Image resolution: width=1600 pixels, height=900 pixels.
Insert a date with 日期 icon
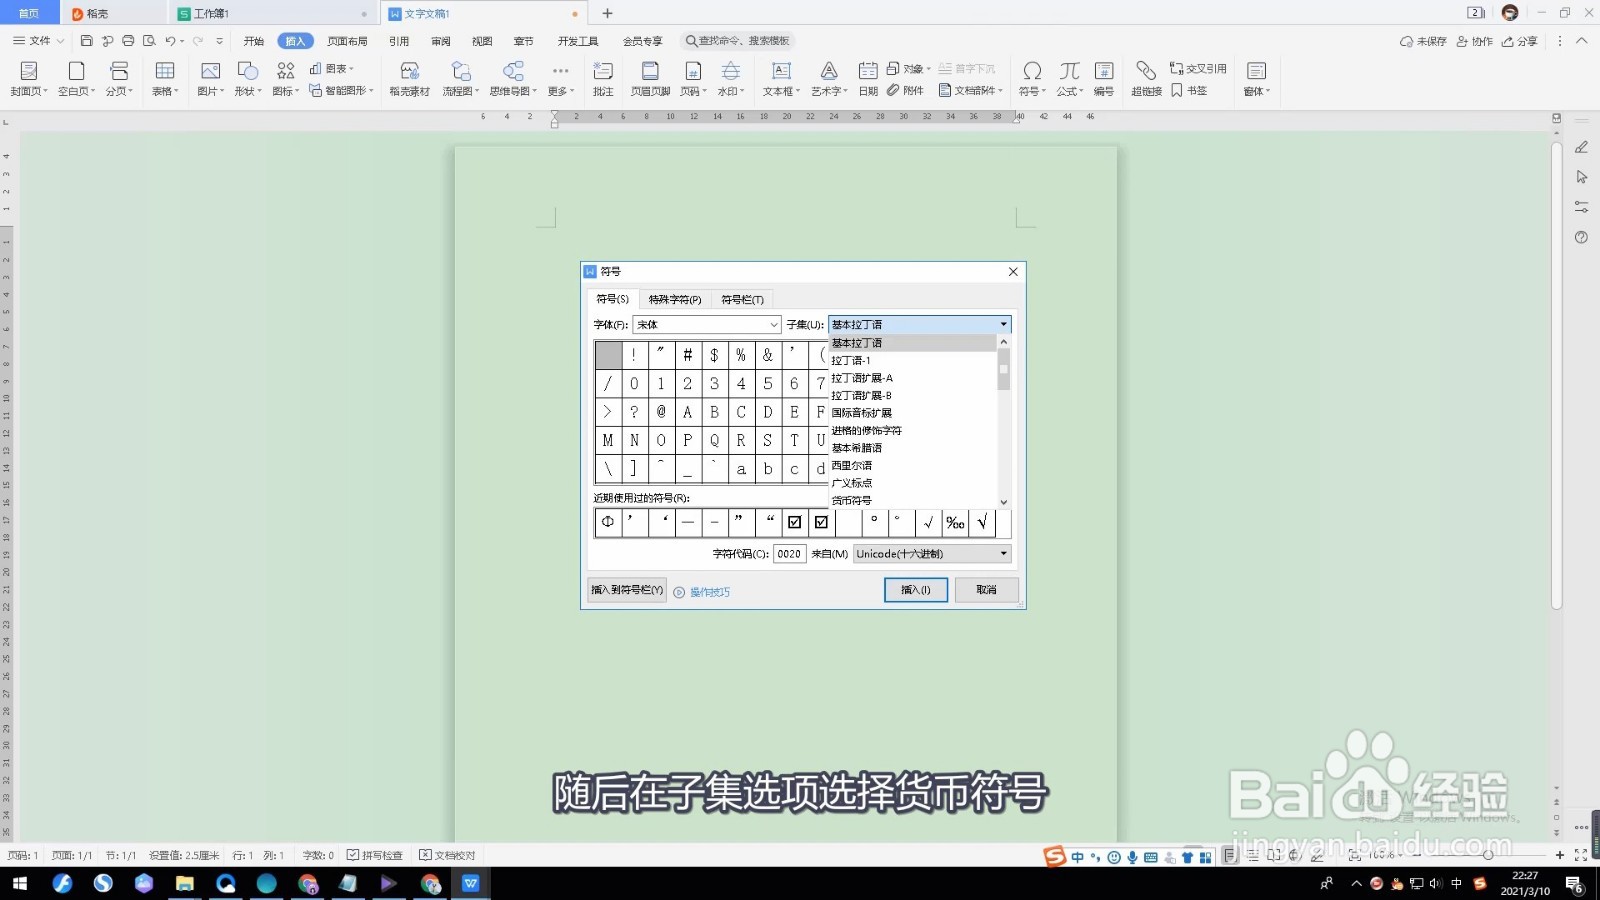tap(868, 78)
